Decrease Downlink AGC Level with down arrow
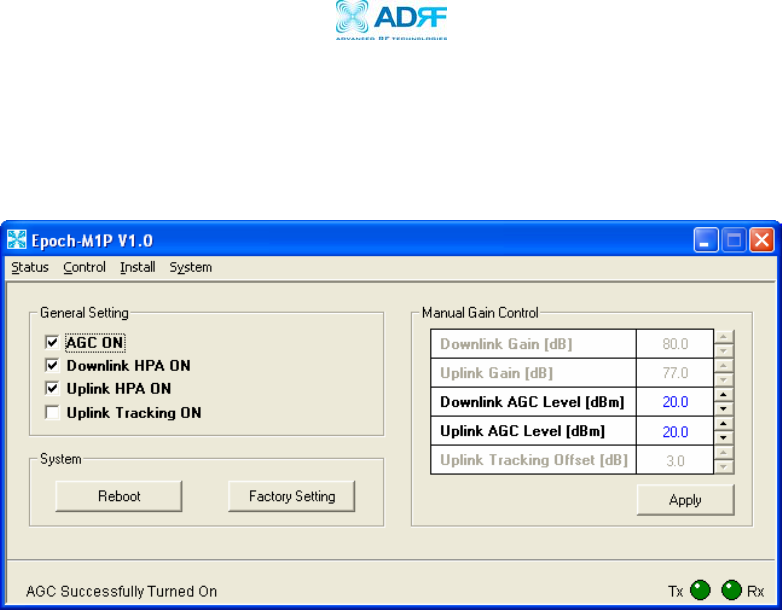 [x=724, y=409]
